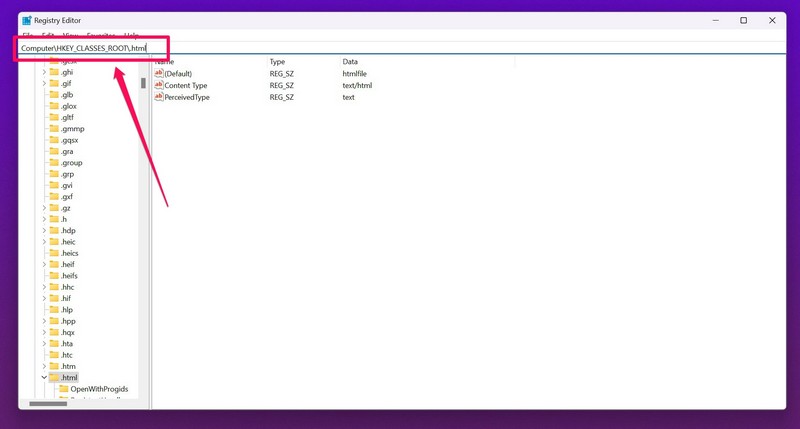800x429 pixels.
Task: Select the Content Type value icon
Action: 158,85
